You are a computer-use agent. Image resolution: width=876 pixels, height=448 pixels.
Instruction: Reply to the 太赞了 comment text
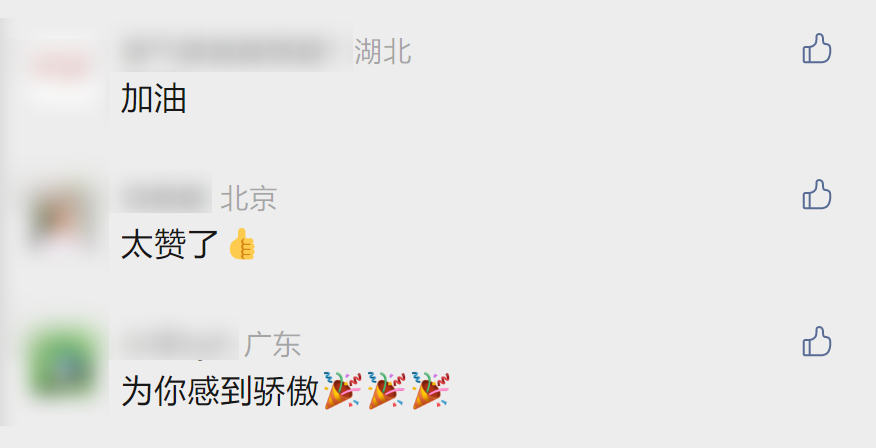(x=169, y=245)
